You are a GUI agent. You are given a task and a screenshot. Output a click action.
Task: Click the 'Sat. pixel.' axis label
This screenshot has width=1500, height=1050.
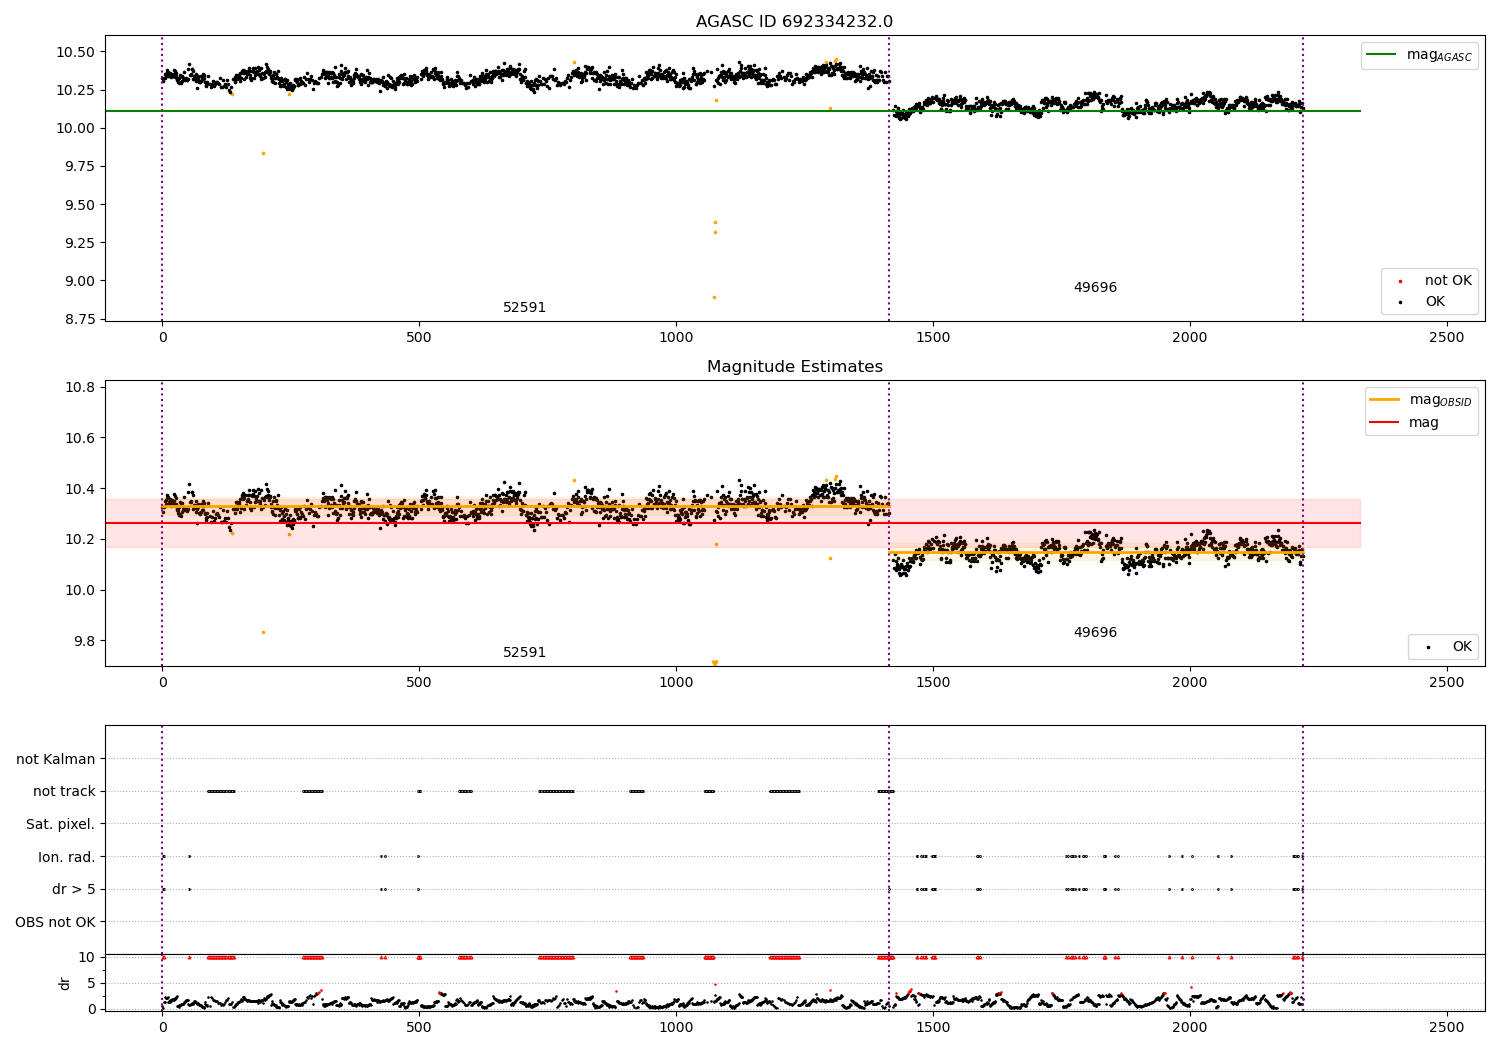[x=61, y=825]
